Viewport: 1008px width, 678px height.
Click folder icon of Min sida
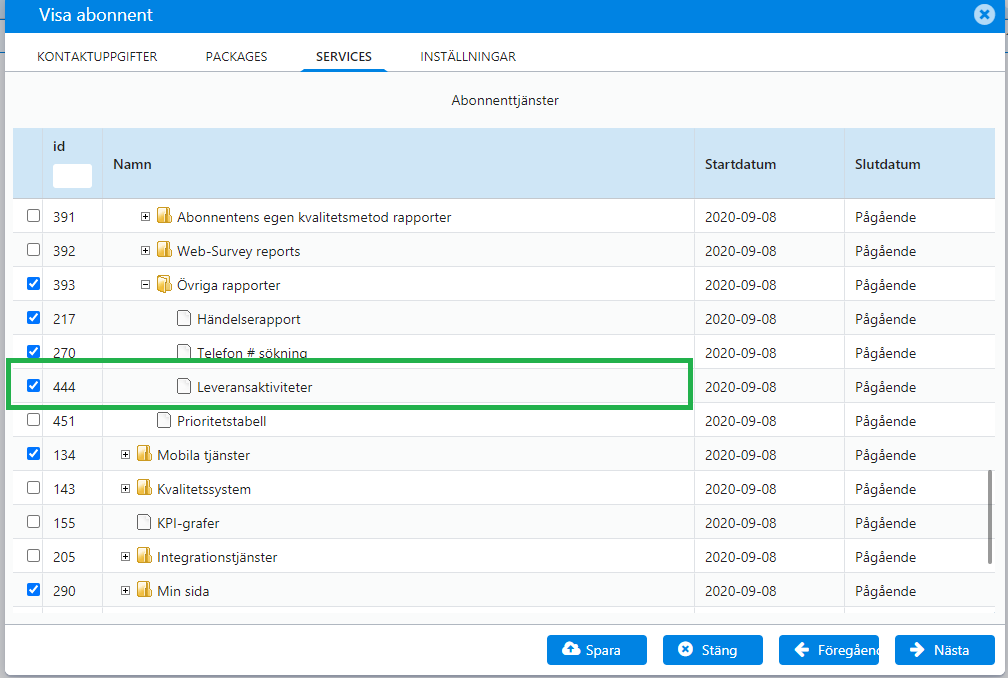coord(145,590)
